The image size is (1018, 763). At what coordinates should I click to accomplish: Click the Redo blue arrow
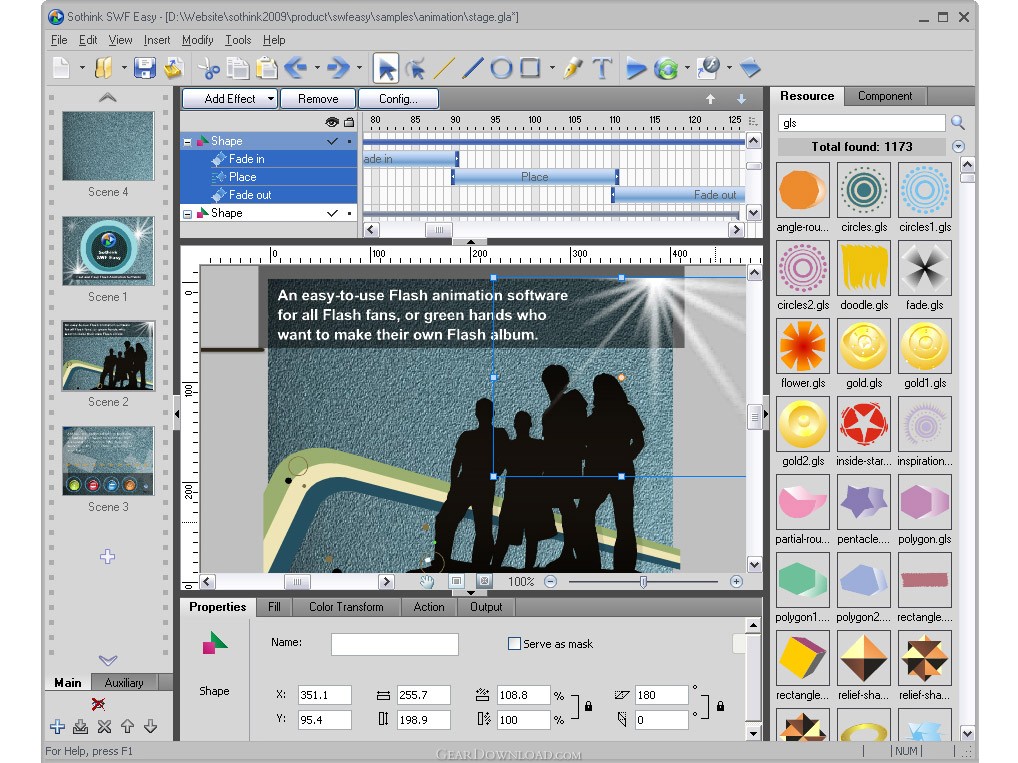click(338, 68)
